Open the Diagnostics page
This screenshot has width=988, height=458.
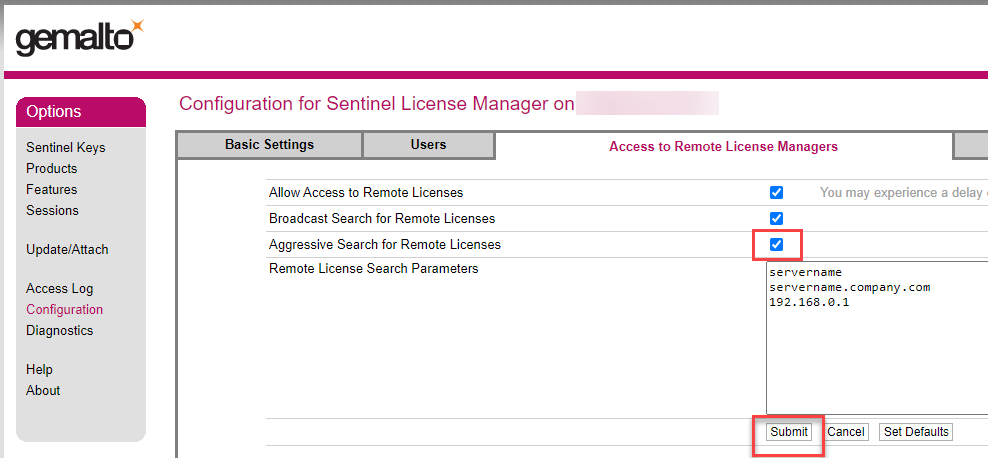(59, 330)
